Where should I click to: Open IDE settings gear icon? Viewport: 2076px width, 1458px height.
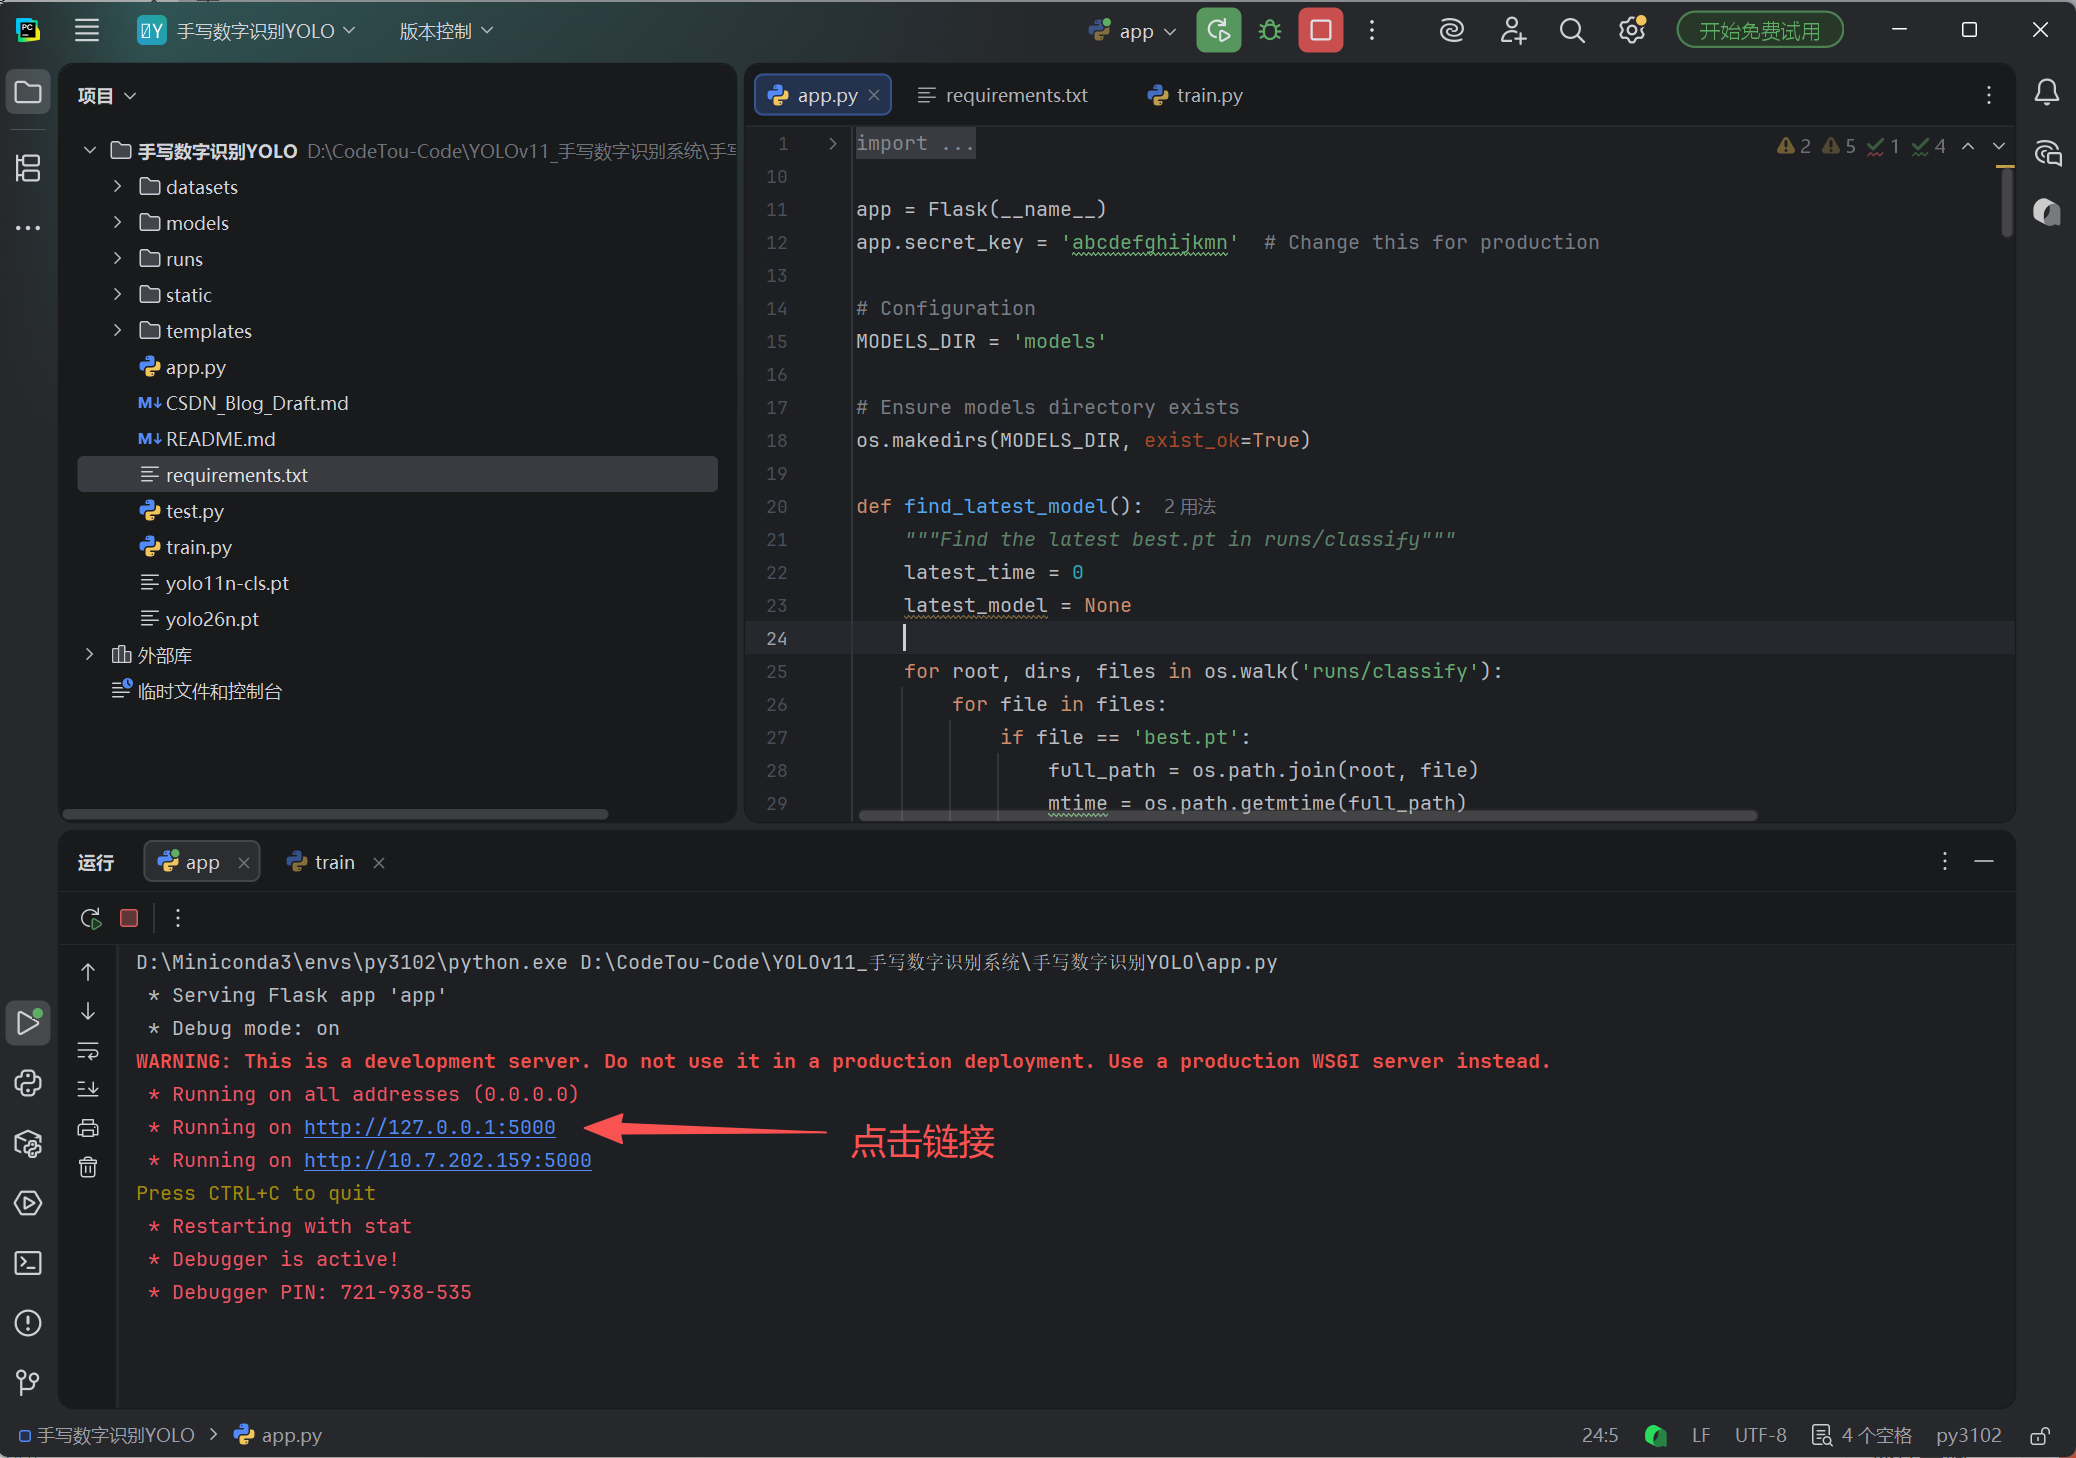click(1631, 31)
